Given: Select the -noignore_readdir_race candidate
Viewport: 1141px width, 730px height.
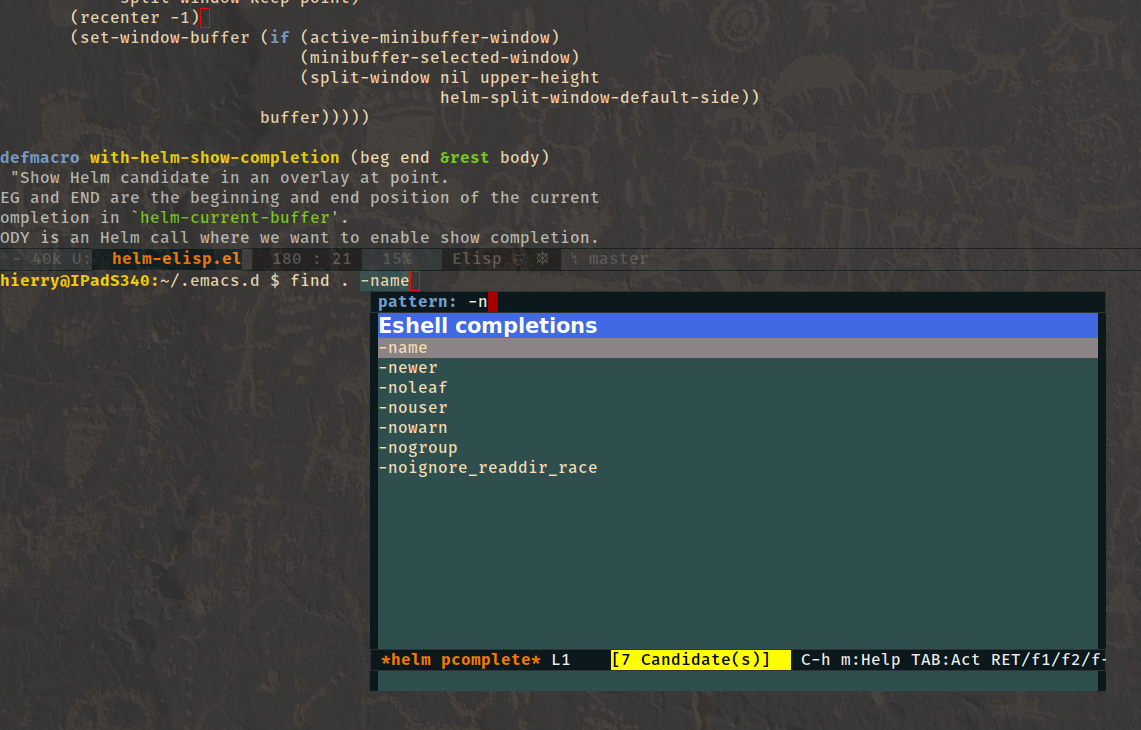Looking at the screenshot, I should point(737,468).
